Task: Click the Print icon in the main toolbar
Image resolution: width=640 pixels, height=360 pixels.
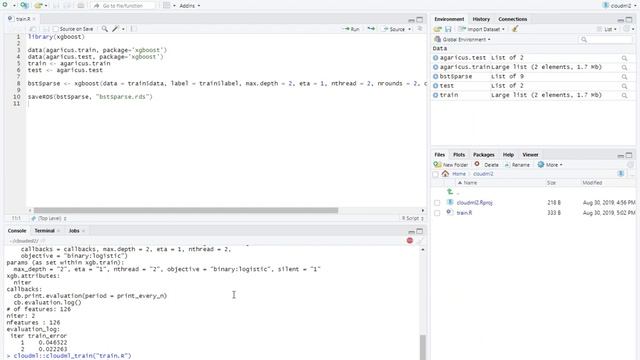Action: click(81, 6)
